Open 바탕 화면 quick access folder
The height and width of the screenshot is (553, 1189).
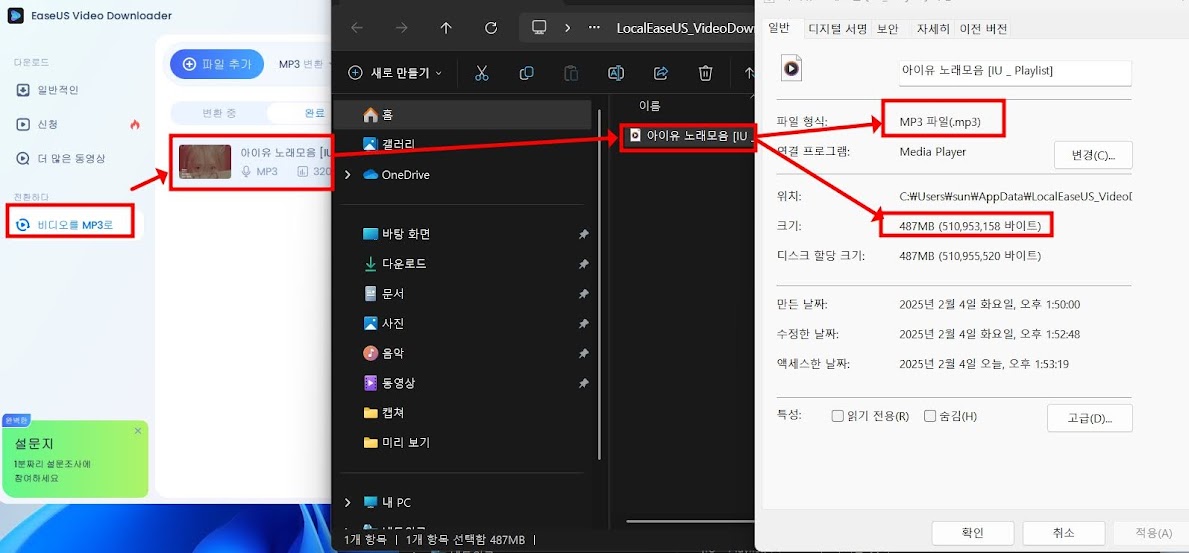[x=396, y=234]
